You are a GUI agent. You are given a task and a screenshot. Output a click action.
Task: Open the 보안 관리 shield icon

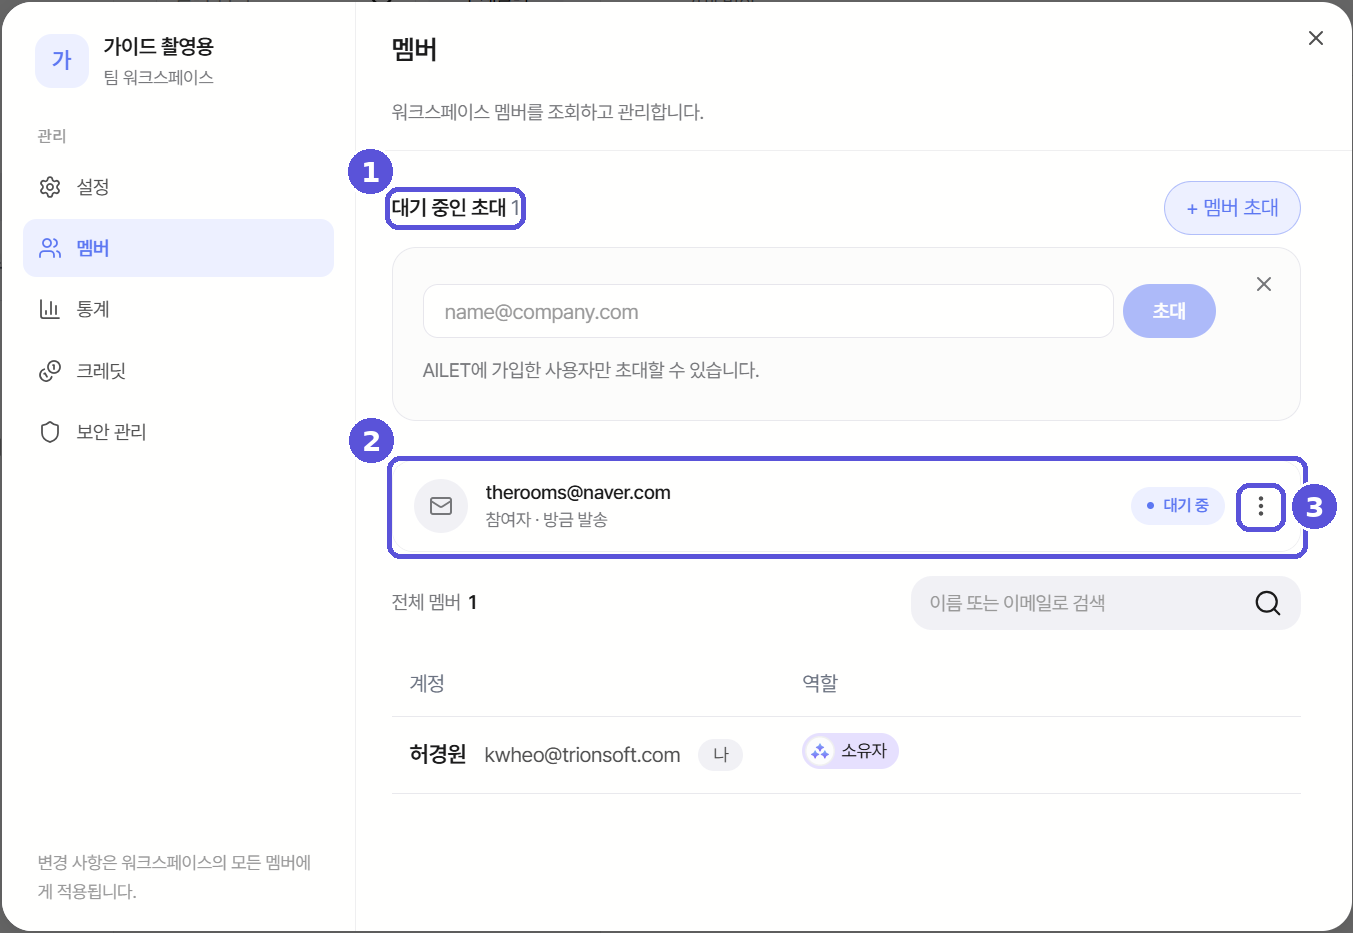[x=50, y=432]
